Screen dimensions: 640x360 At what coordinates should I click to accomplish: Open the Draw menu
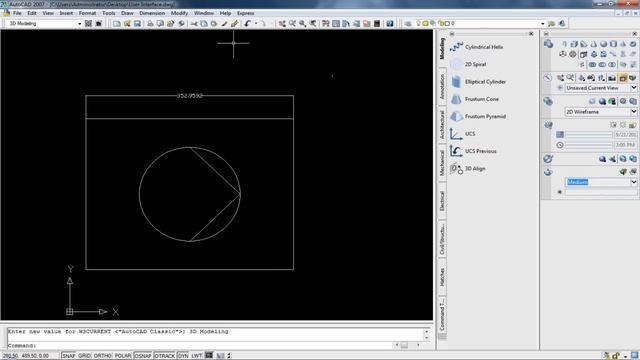[x=127, y=13]
